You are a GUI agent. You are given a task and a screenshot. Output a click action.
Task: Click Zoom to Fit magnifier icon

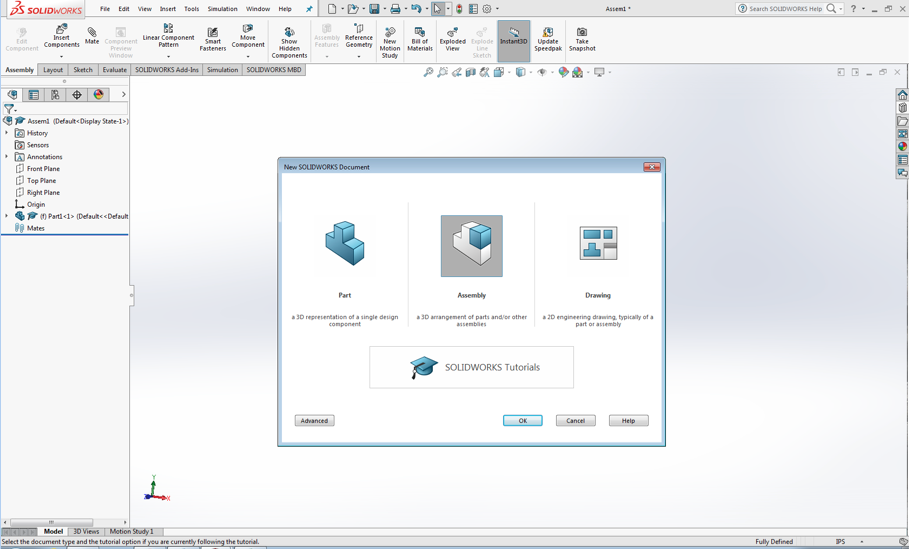pos(428,72)
